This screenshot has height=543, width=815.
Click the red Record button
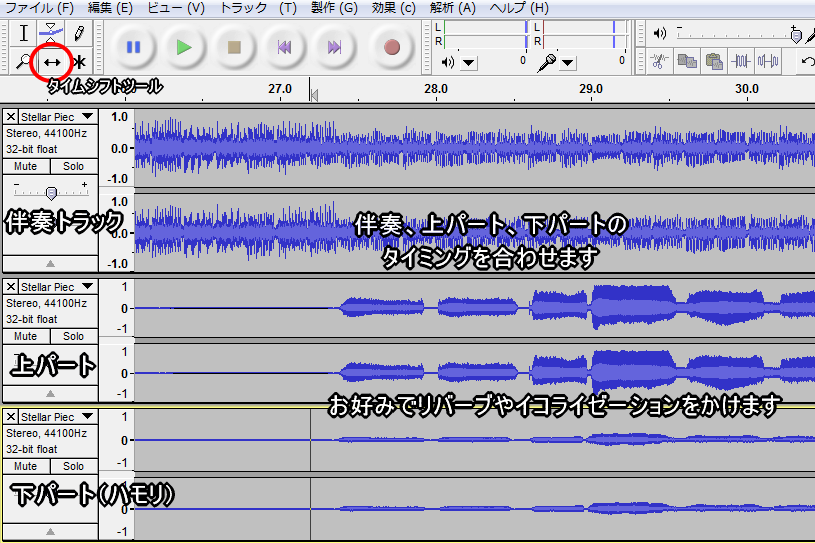click(391, 48)
